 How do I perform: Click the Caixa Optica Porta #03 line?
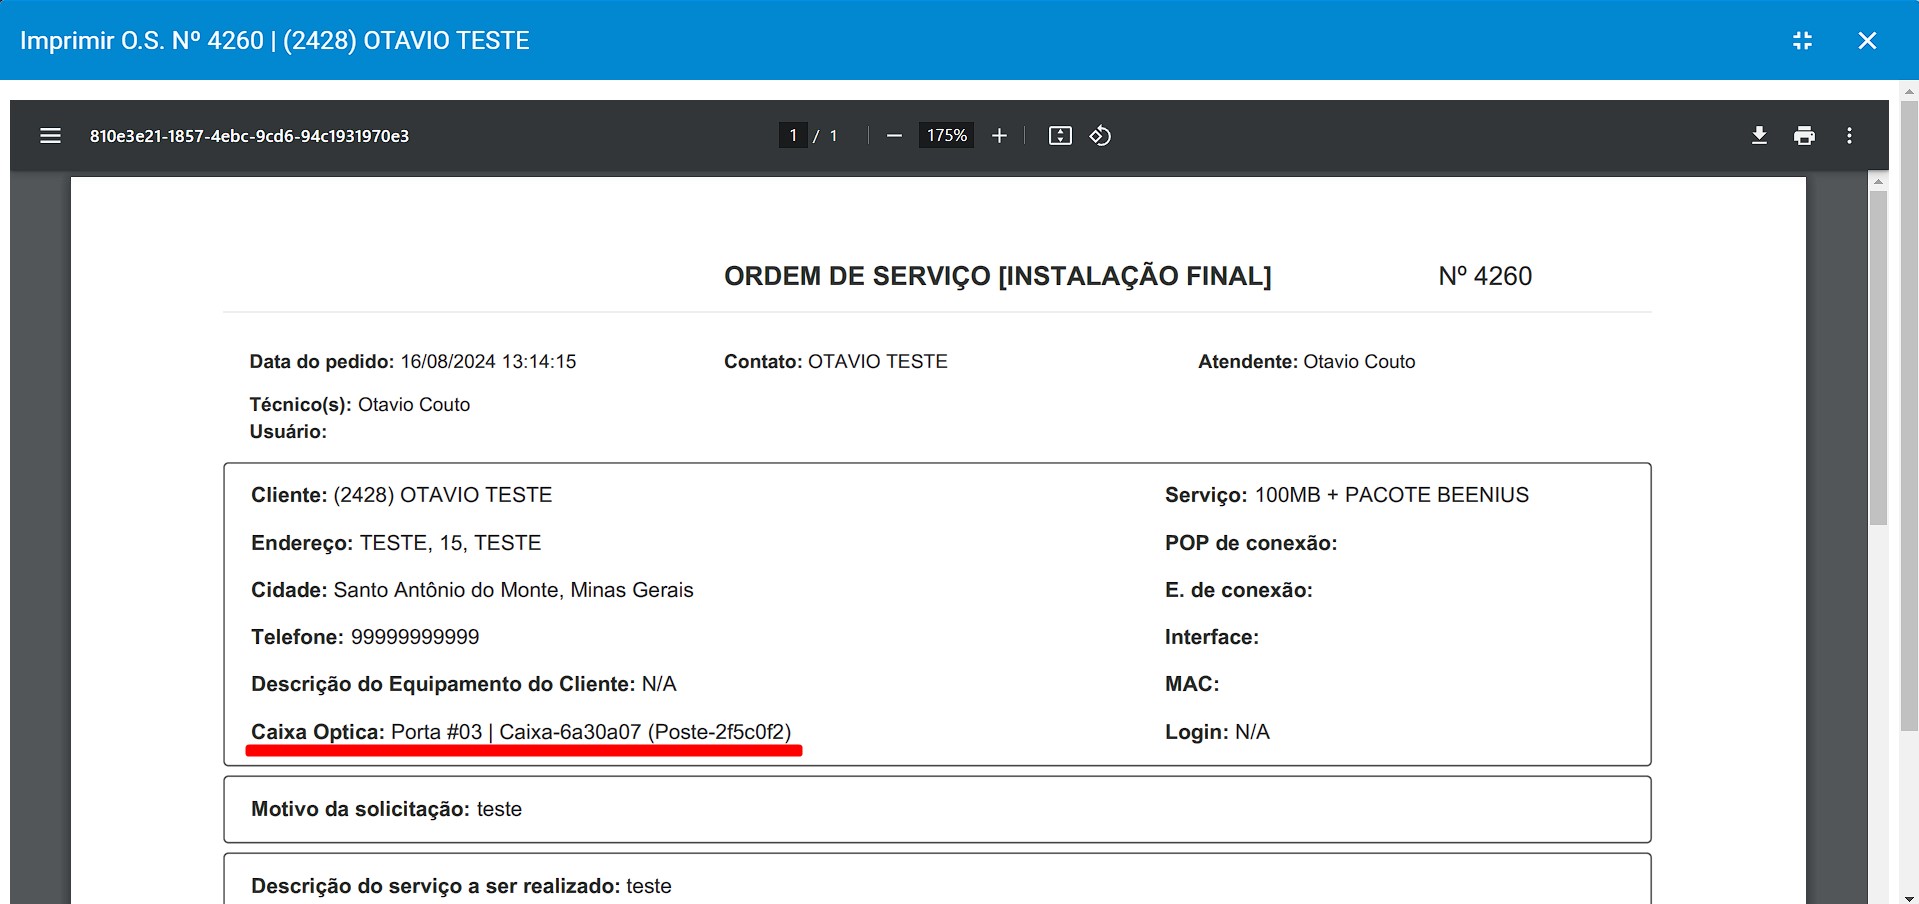pyautogui.click(x=521, y=732)
